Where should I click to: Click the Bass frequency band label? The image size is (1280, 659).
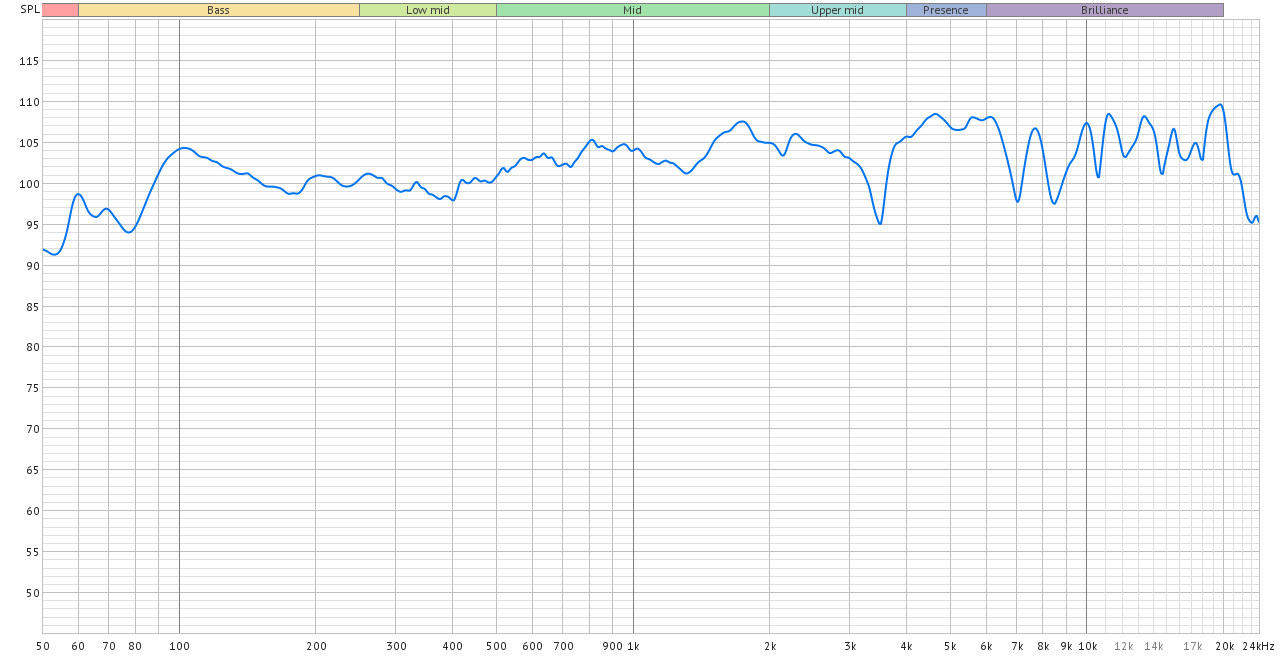(218, 10)
